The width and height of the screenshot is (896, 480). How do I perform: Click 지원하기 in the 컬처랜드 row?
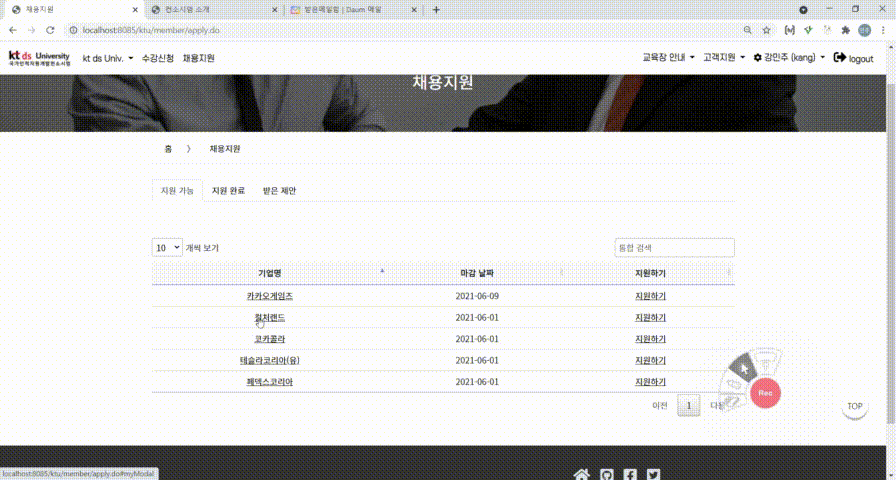(650, 318)
